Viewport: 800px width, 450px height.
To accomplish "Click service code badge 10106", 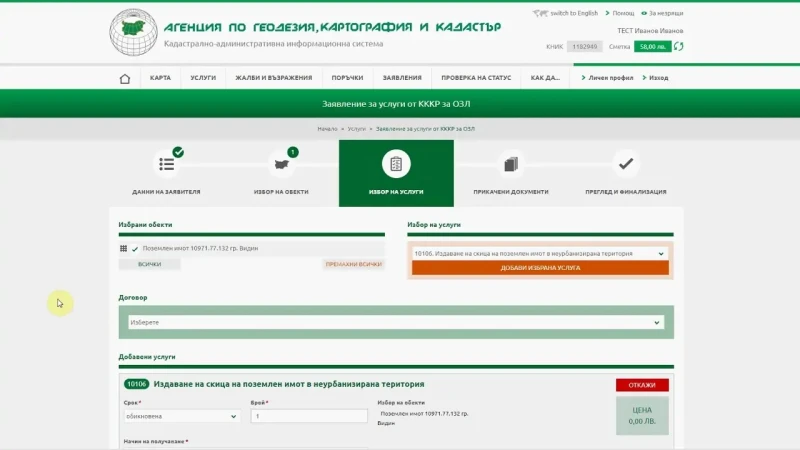I will 136,384.
